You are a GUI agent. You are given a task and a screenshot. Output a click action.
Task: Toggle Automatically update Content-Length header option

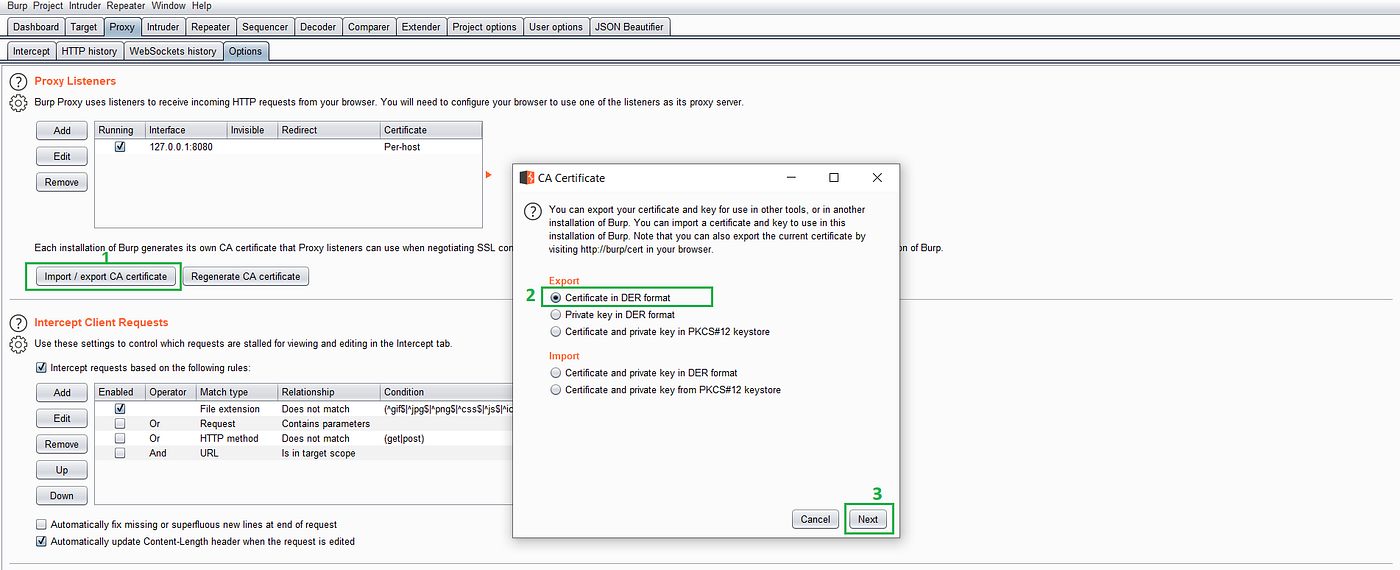pyautogui.click(x=41, y=541)
